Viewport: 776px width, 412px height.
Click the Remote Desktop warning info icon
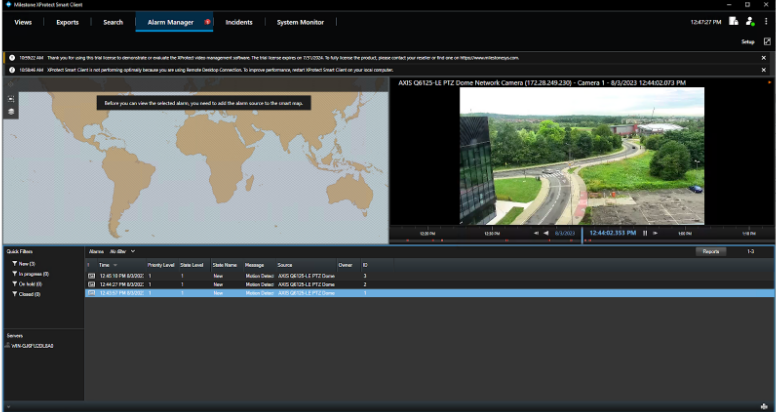tap(12, 70)
